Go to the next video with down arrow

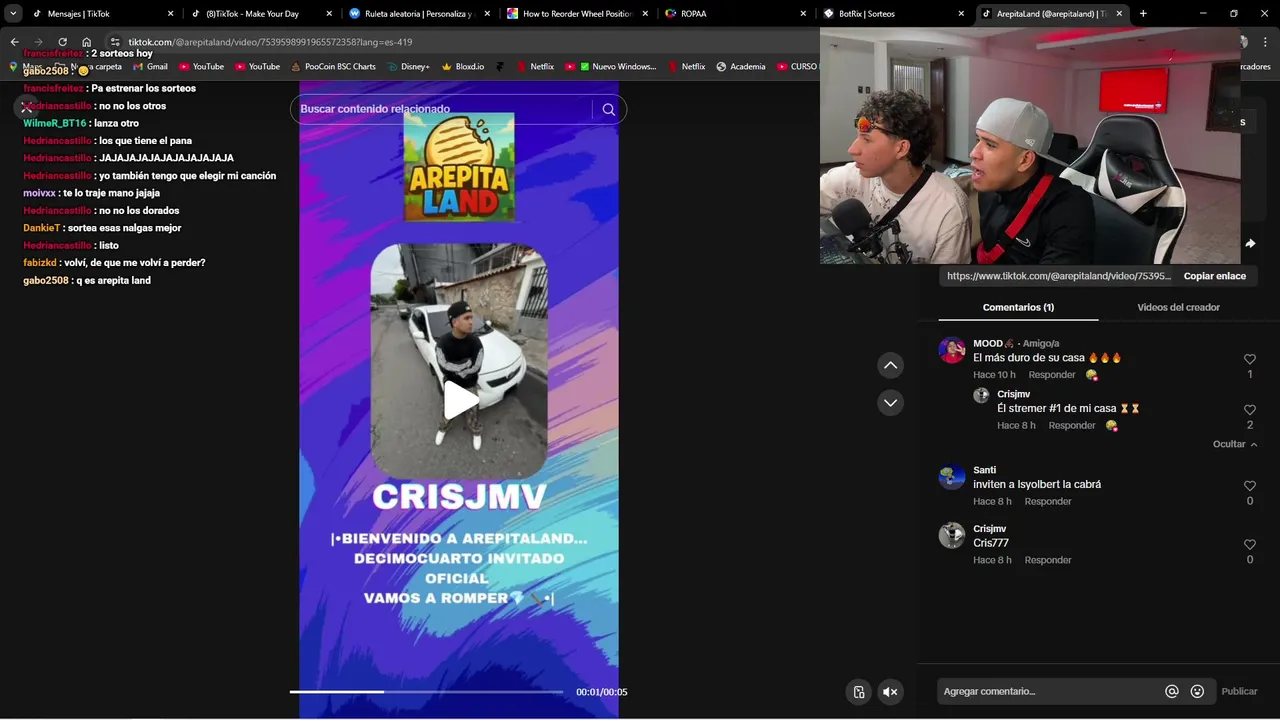pyautogui.click(x=890, y=403)
